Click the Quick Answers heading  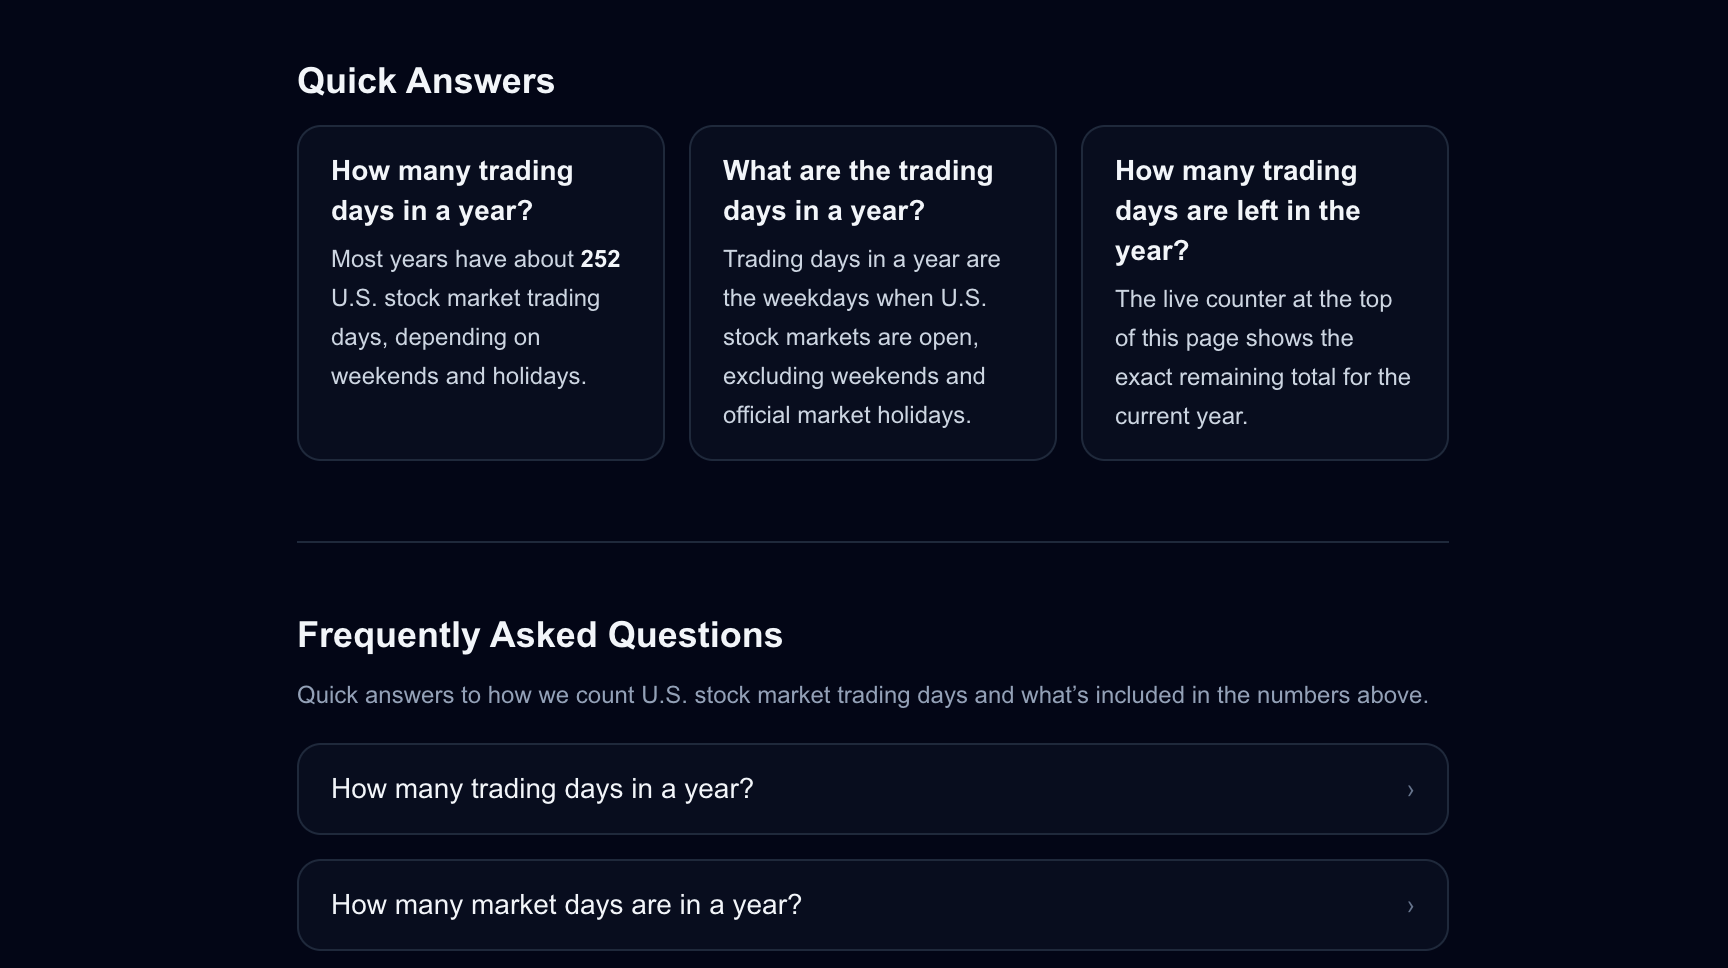[x=426, y=80]
